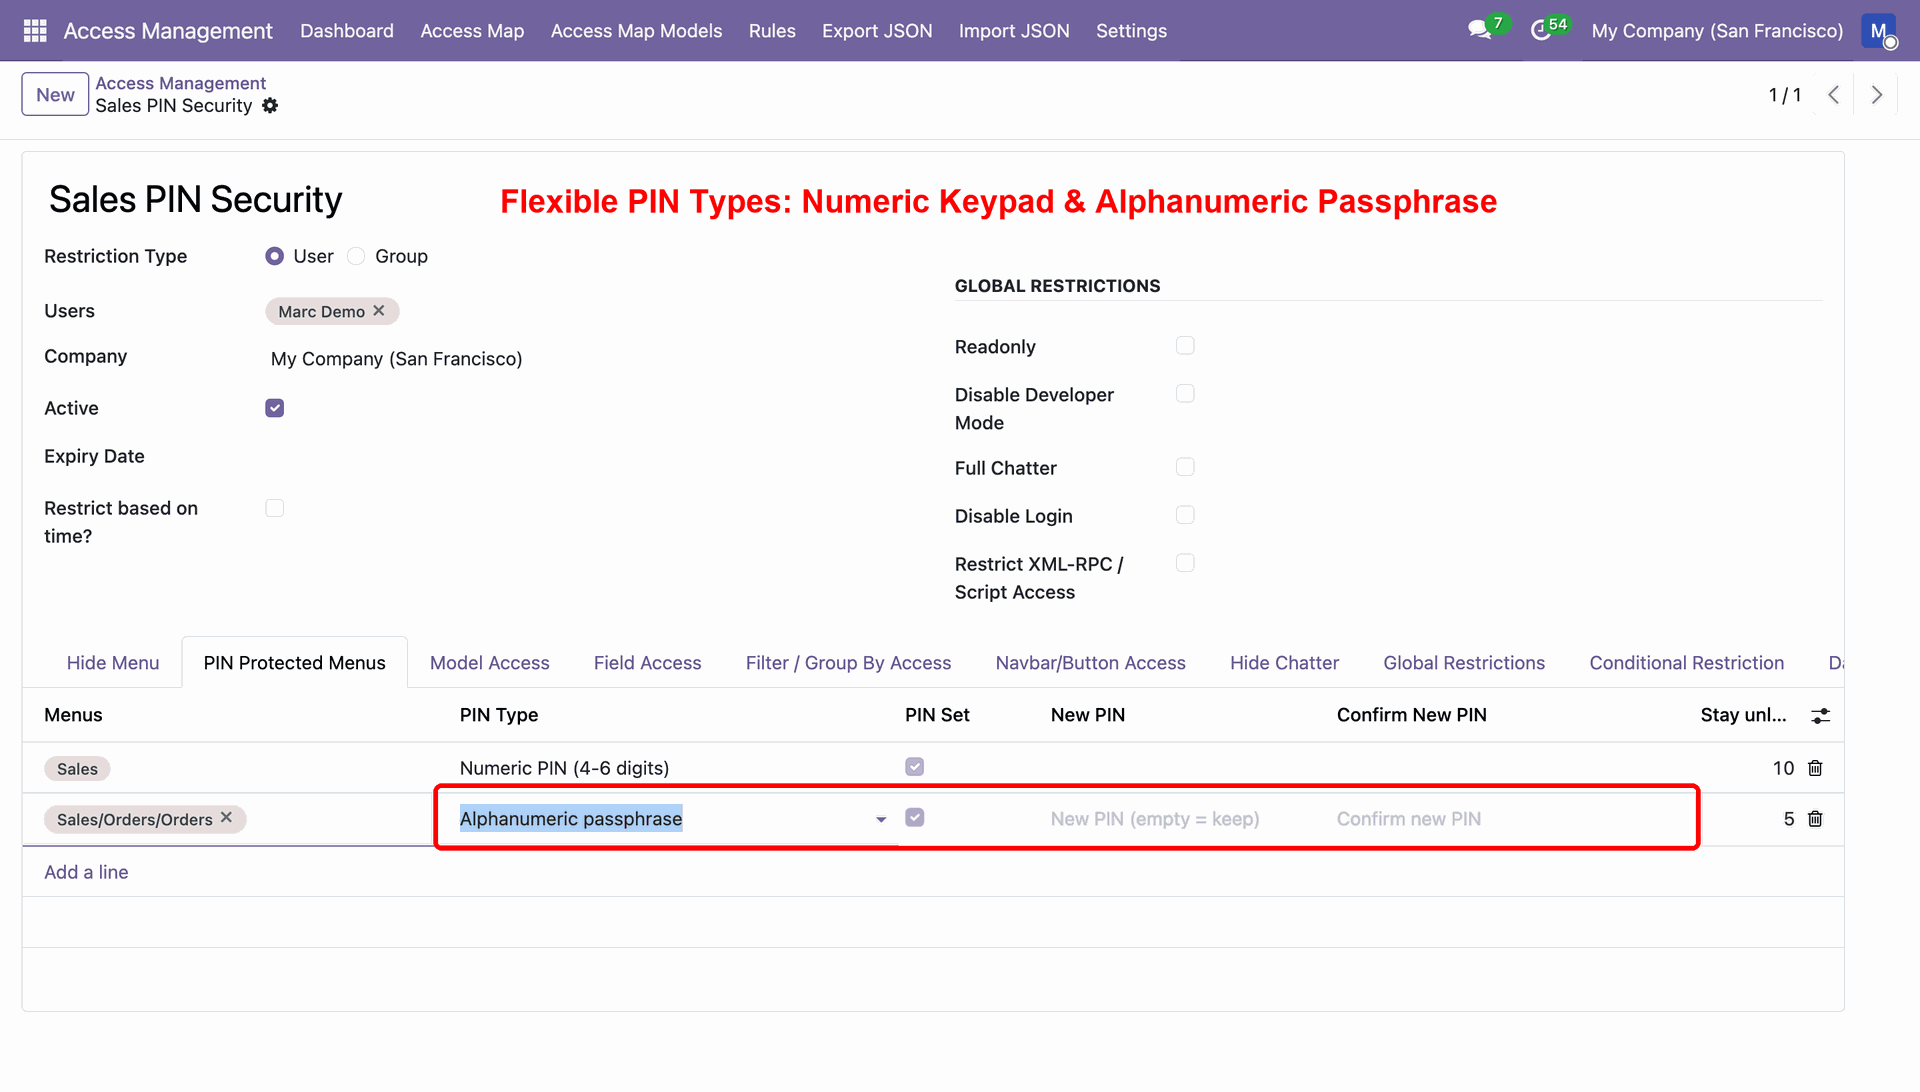Enable the Readonly checkbox

(x=1185, y=346)
